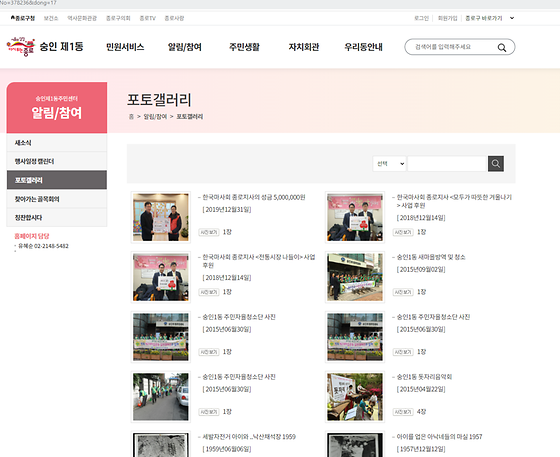This screenshot has height=457, width=560.
Task: Open thumbnail for 모두가 따뜻한 겨울나기 post
Action: (355, 217)
